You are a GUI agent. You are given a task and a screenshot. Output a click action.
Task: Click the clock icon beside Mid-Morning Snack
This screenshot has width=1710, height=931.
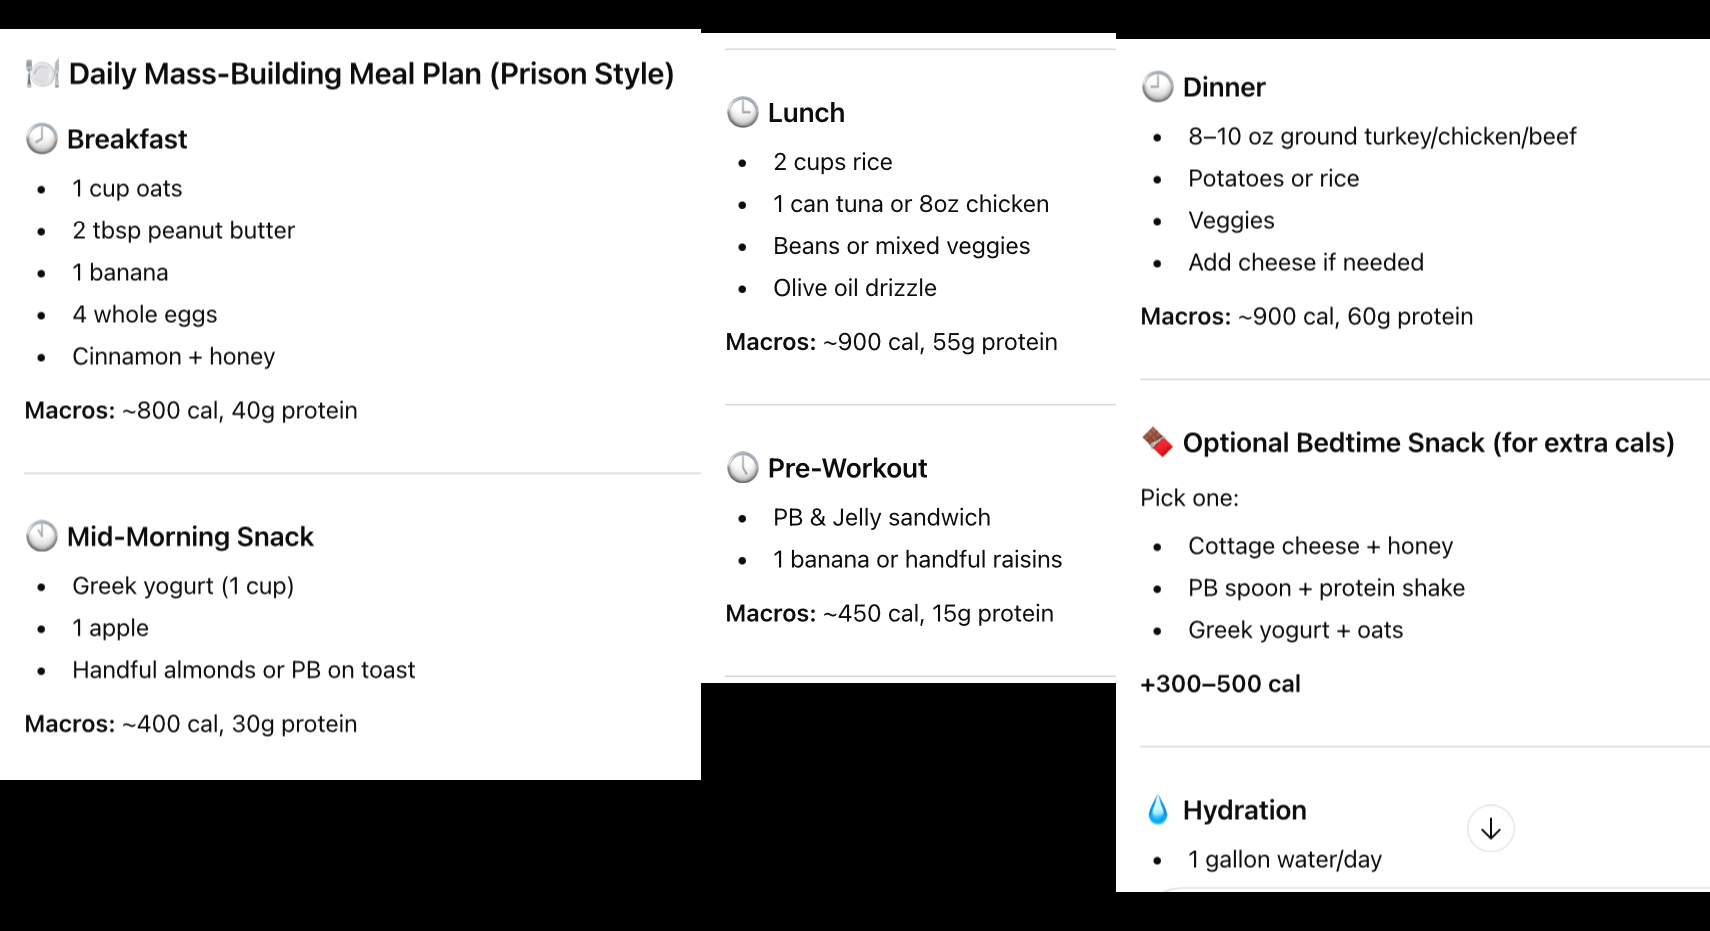[x=41, y=537]
